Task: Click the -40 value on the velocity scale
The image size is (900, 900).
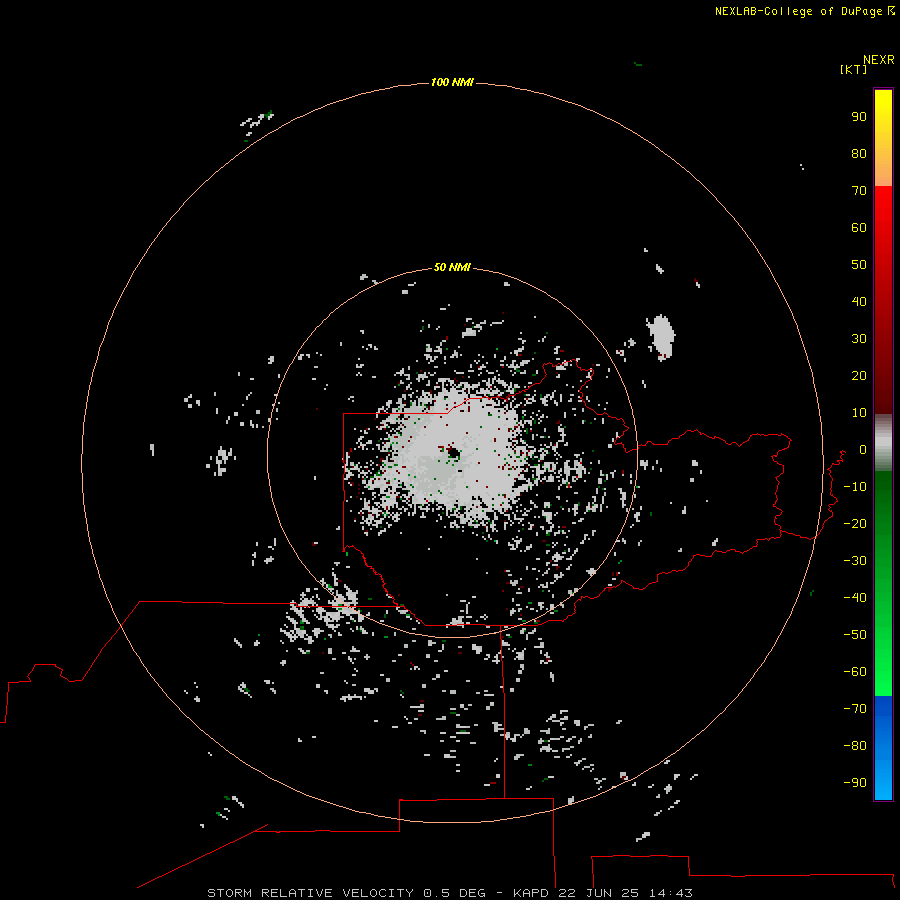Action: coord(855,598)
